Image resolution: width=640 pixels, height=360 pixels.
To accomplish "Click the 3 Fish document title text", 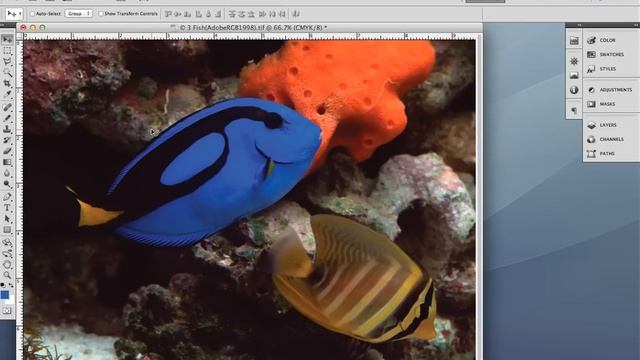I will 253,28.
